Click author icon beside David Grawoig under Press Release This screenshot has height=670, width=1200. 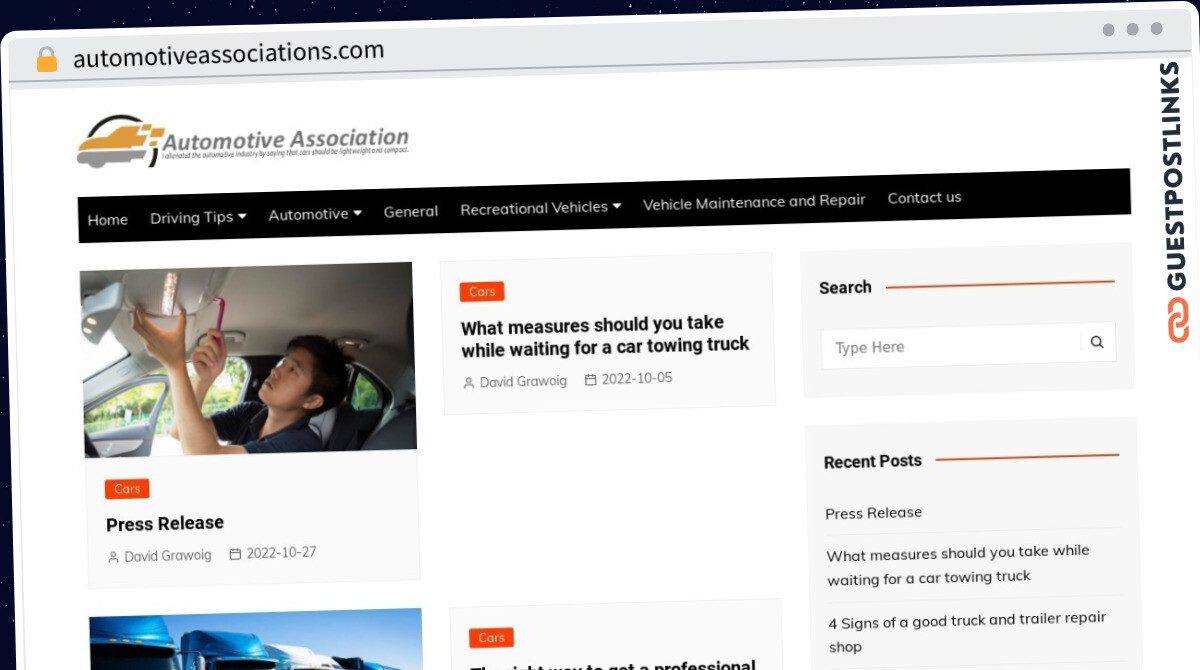pos(113,557)
